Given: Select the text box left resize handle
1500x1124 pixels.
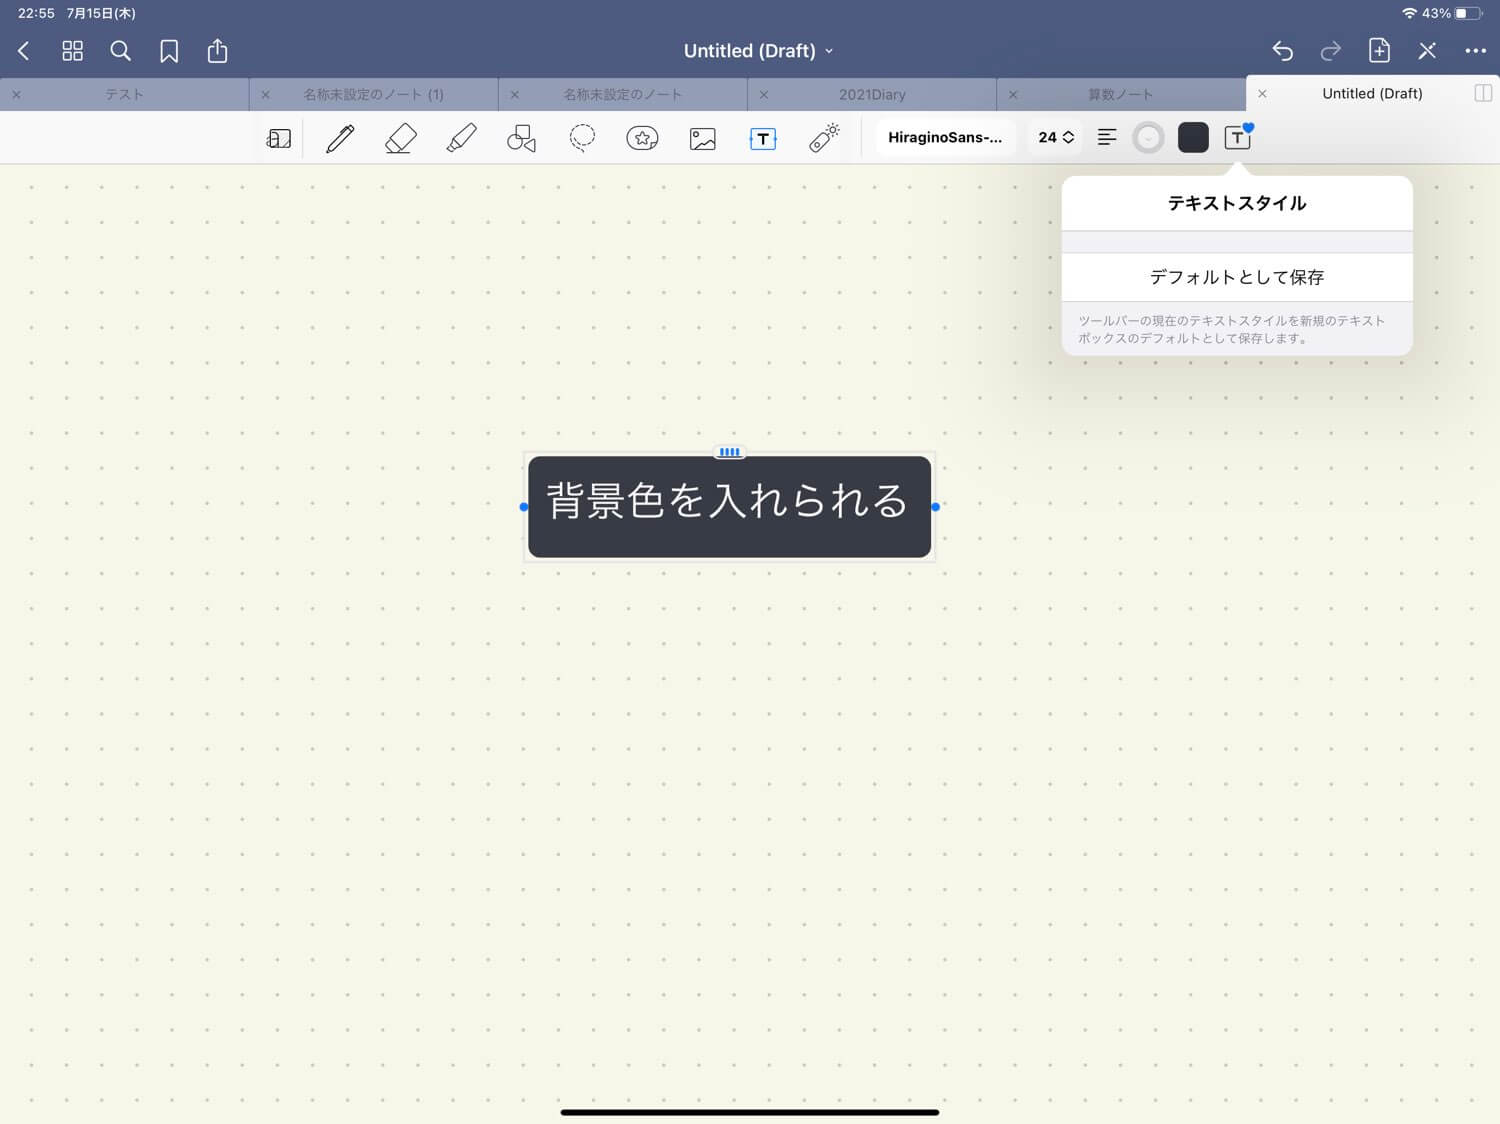Looking at the screenshot, I should 524,507.
